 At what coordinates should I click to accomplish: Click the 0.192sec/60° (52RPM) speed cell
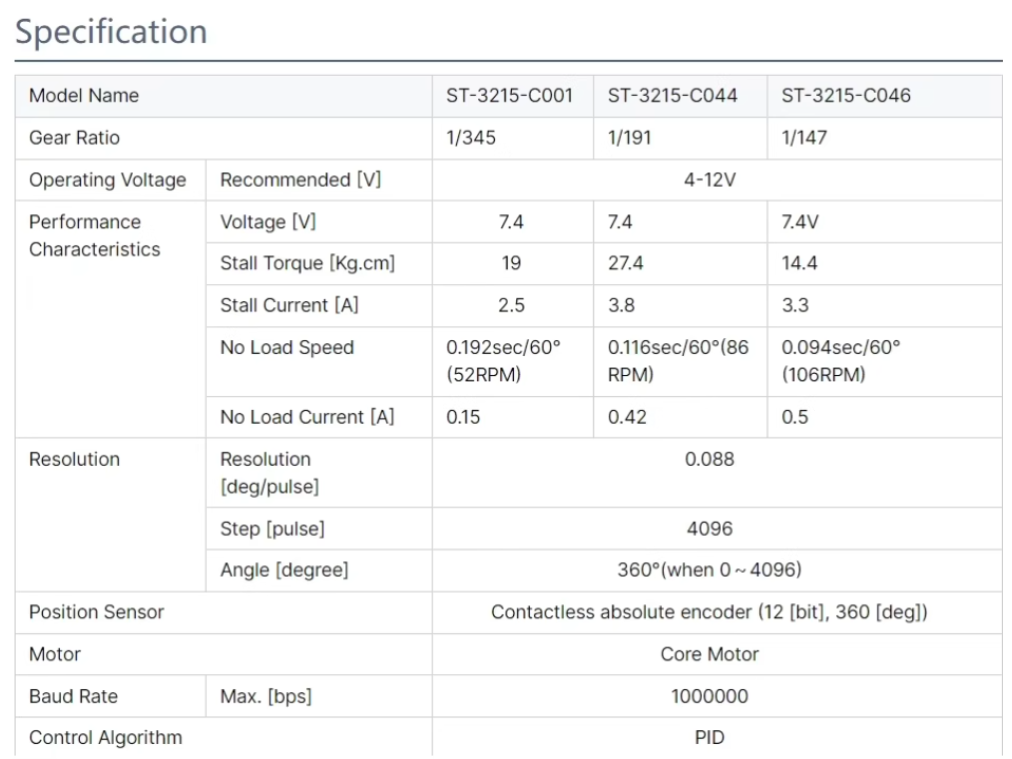click(x=503, y=361)
